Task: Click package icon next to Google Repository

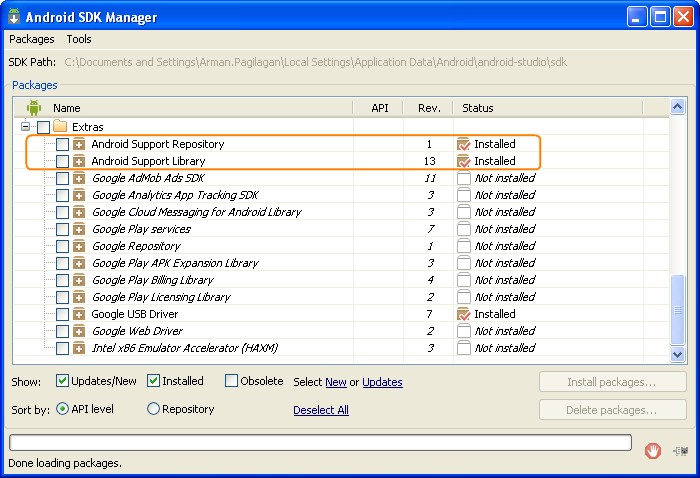Action: tap(79, 246)
